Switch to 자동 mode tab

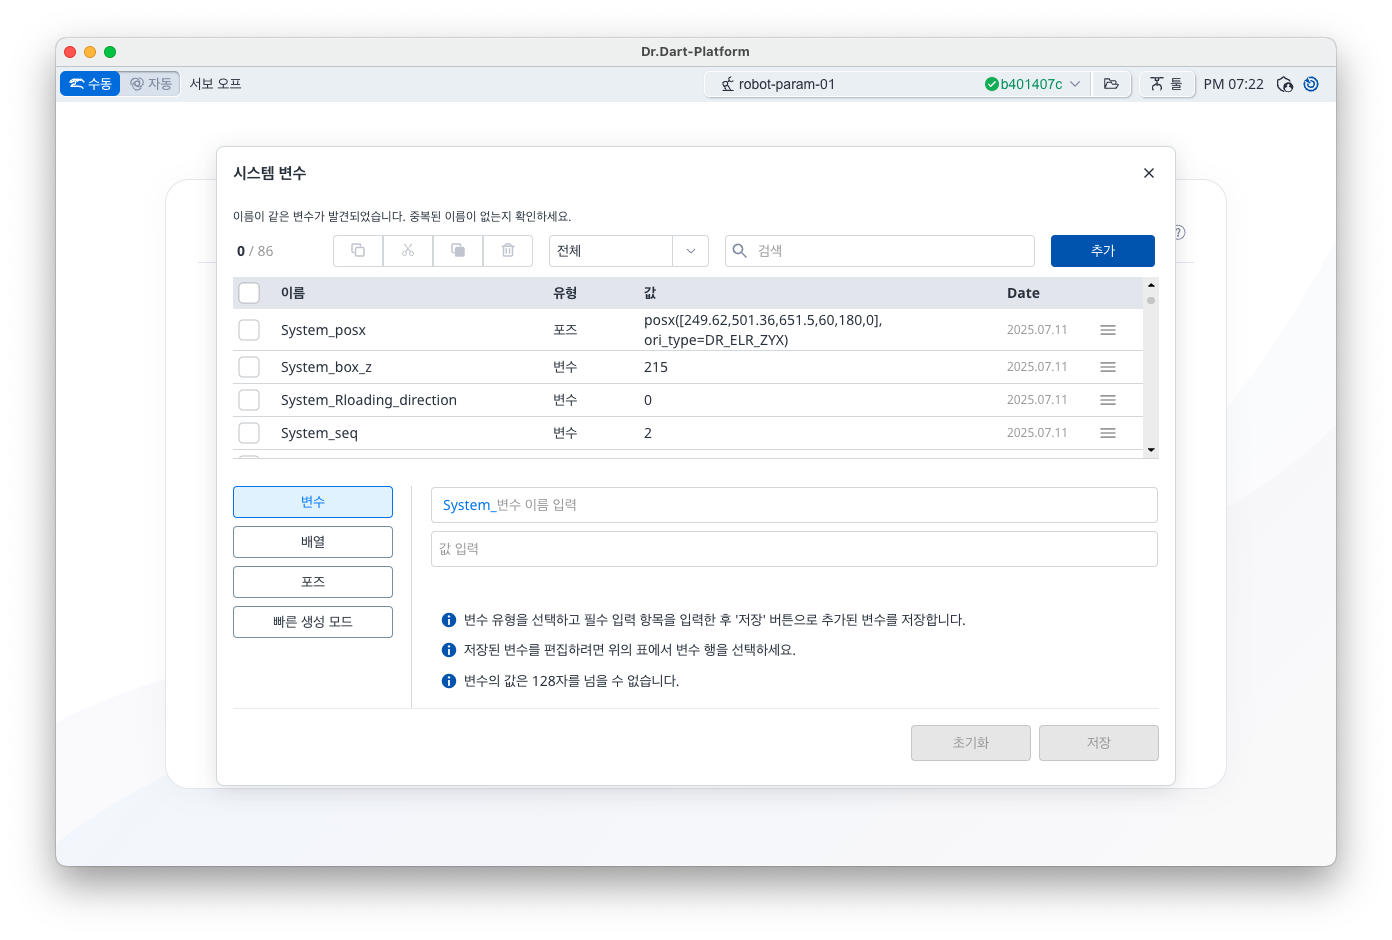(151, 84)
